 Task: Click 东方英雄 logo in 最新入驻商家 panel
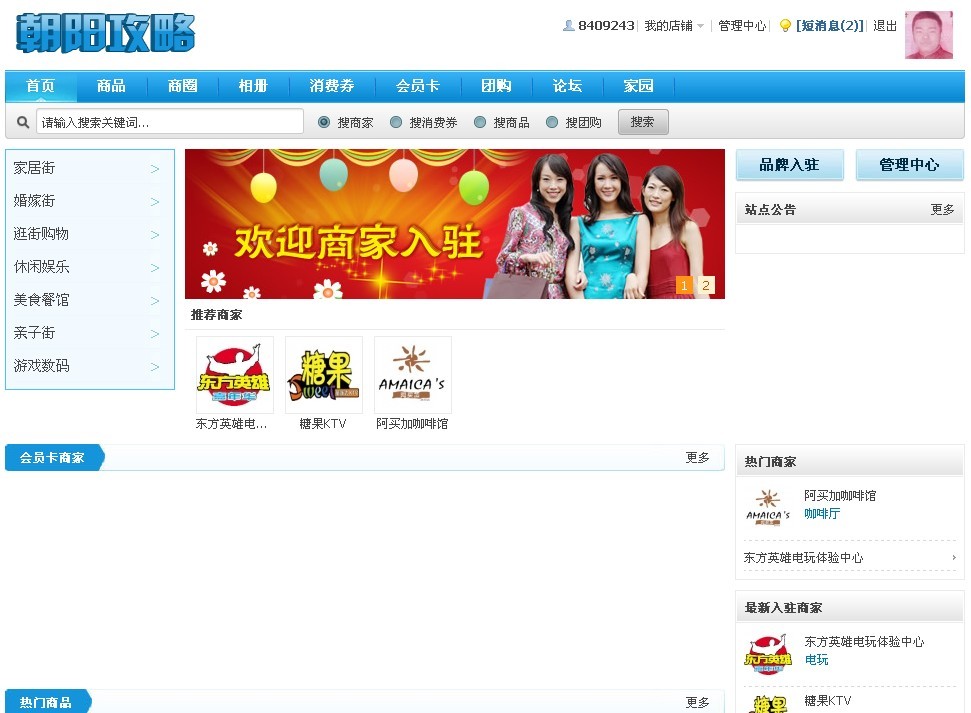click(x=768, y=654)
